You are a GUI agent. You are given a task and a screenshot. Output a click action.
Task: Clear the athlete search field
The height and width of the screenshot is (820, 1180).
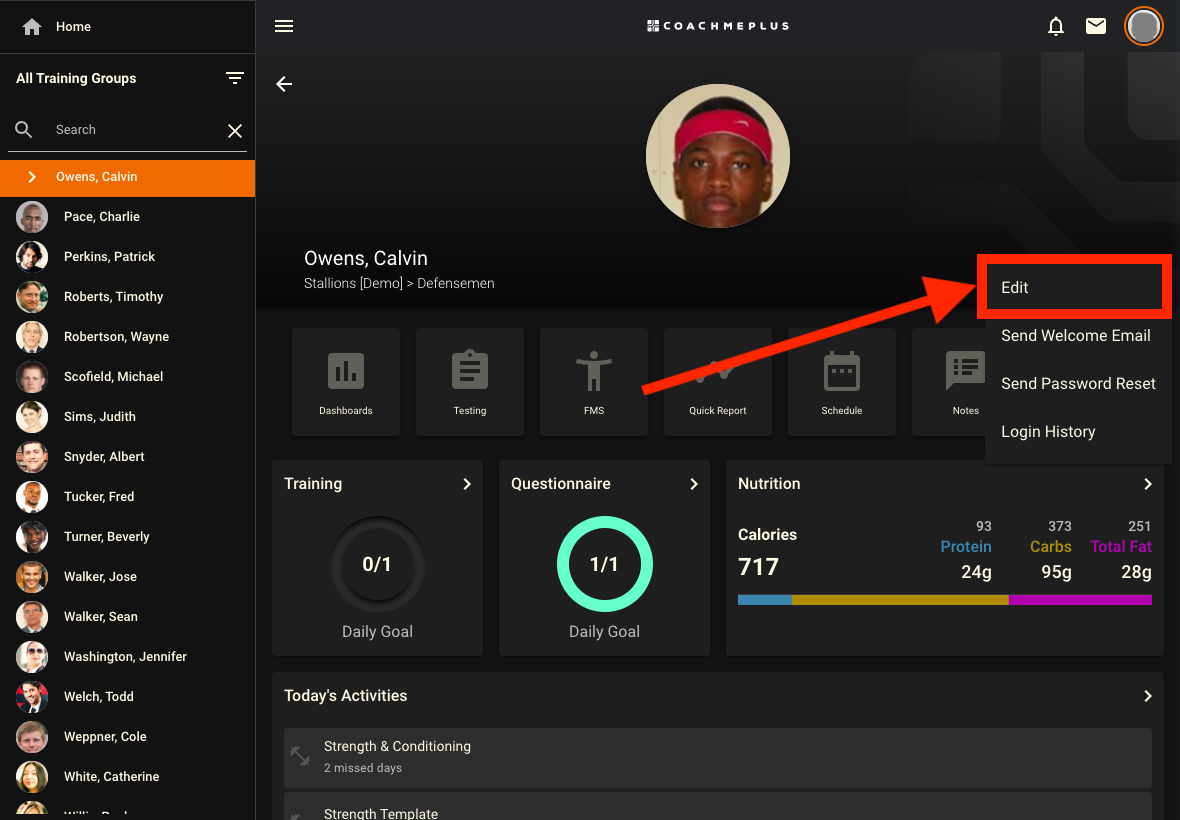click(x=235, y=131)
